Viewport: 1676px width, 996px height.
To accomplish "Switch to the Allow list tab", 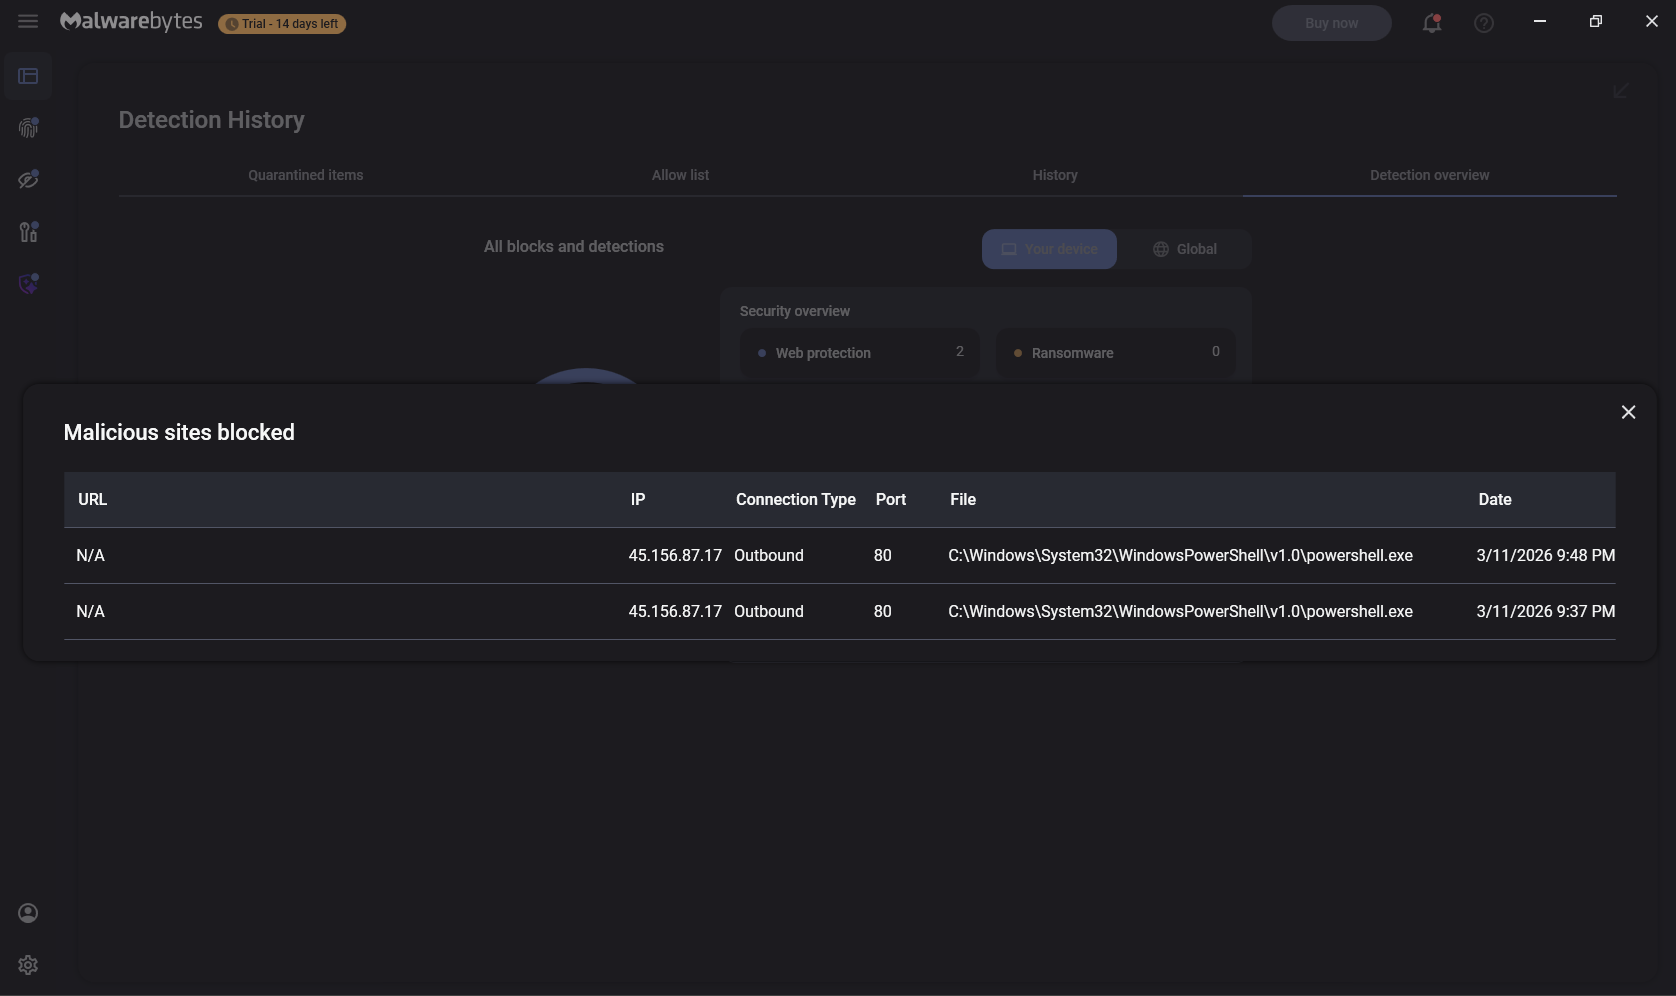I will point(680,175).
